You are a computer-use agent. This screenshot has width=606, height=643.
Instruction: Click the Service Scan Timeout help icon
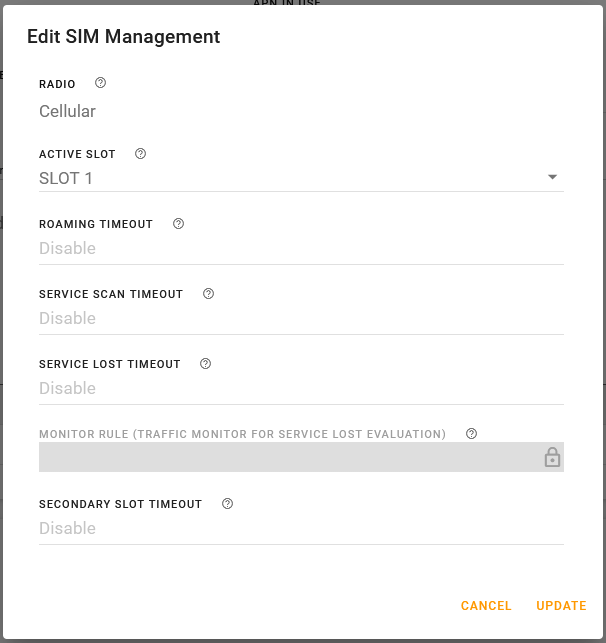click(x=208, y=294)
